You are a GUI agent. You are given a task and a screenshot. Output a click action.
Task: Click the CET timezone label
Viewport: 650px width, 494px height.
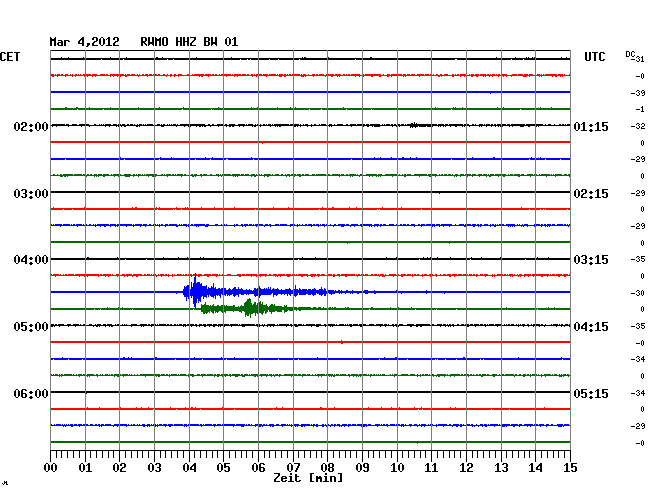10,57
